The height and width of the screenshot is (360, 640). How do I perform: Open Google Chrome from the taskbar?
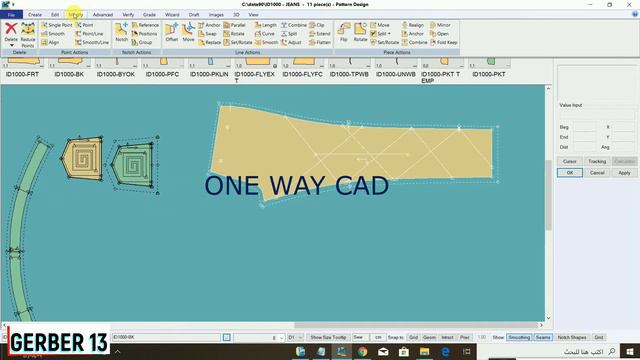362,351
